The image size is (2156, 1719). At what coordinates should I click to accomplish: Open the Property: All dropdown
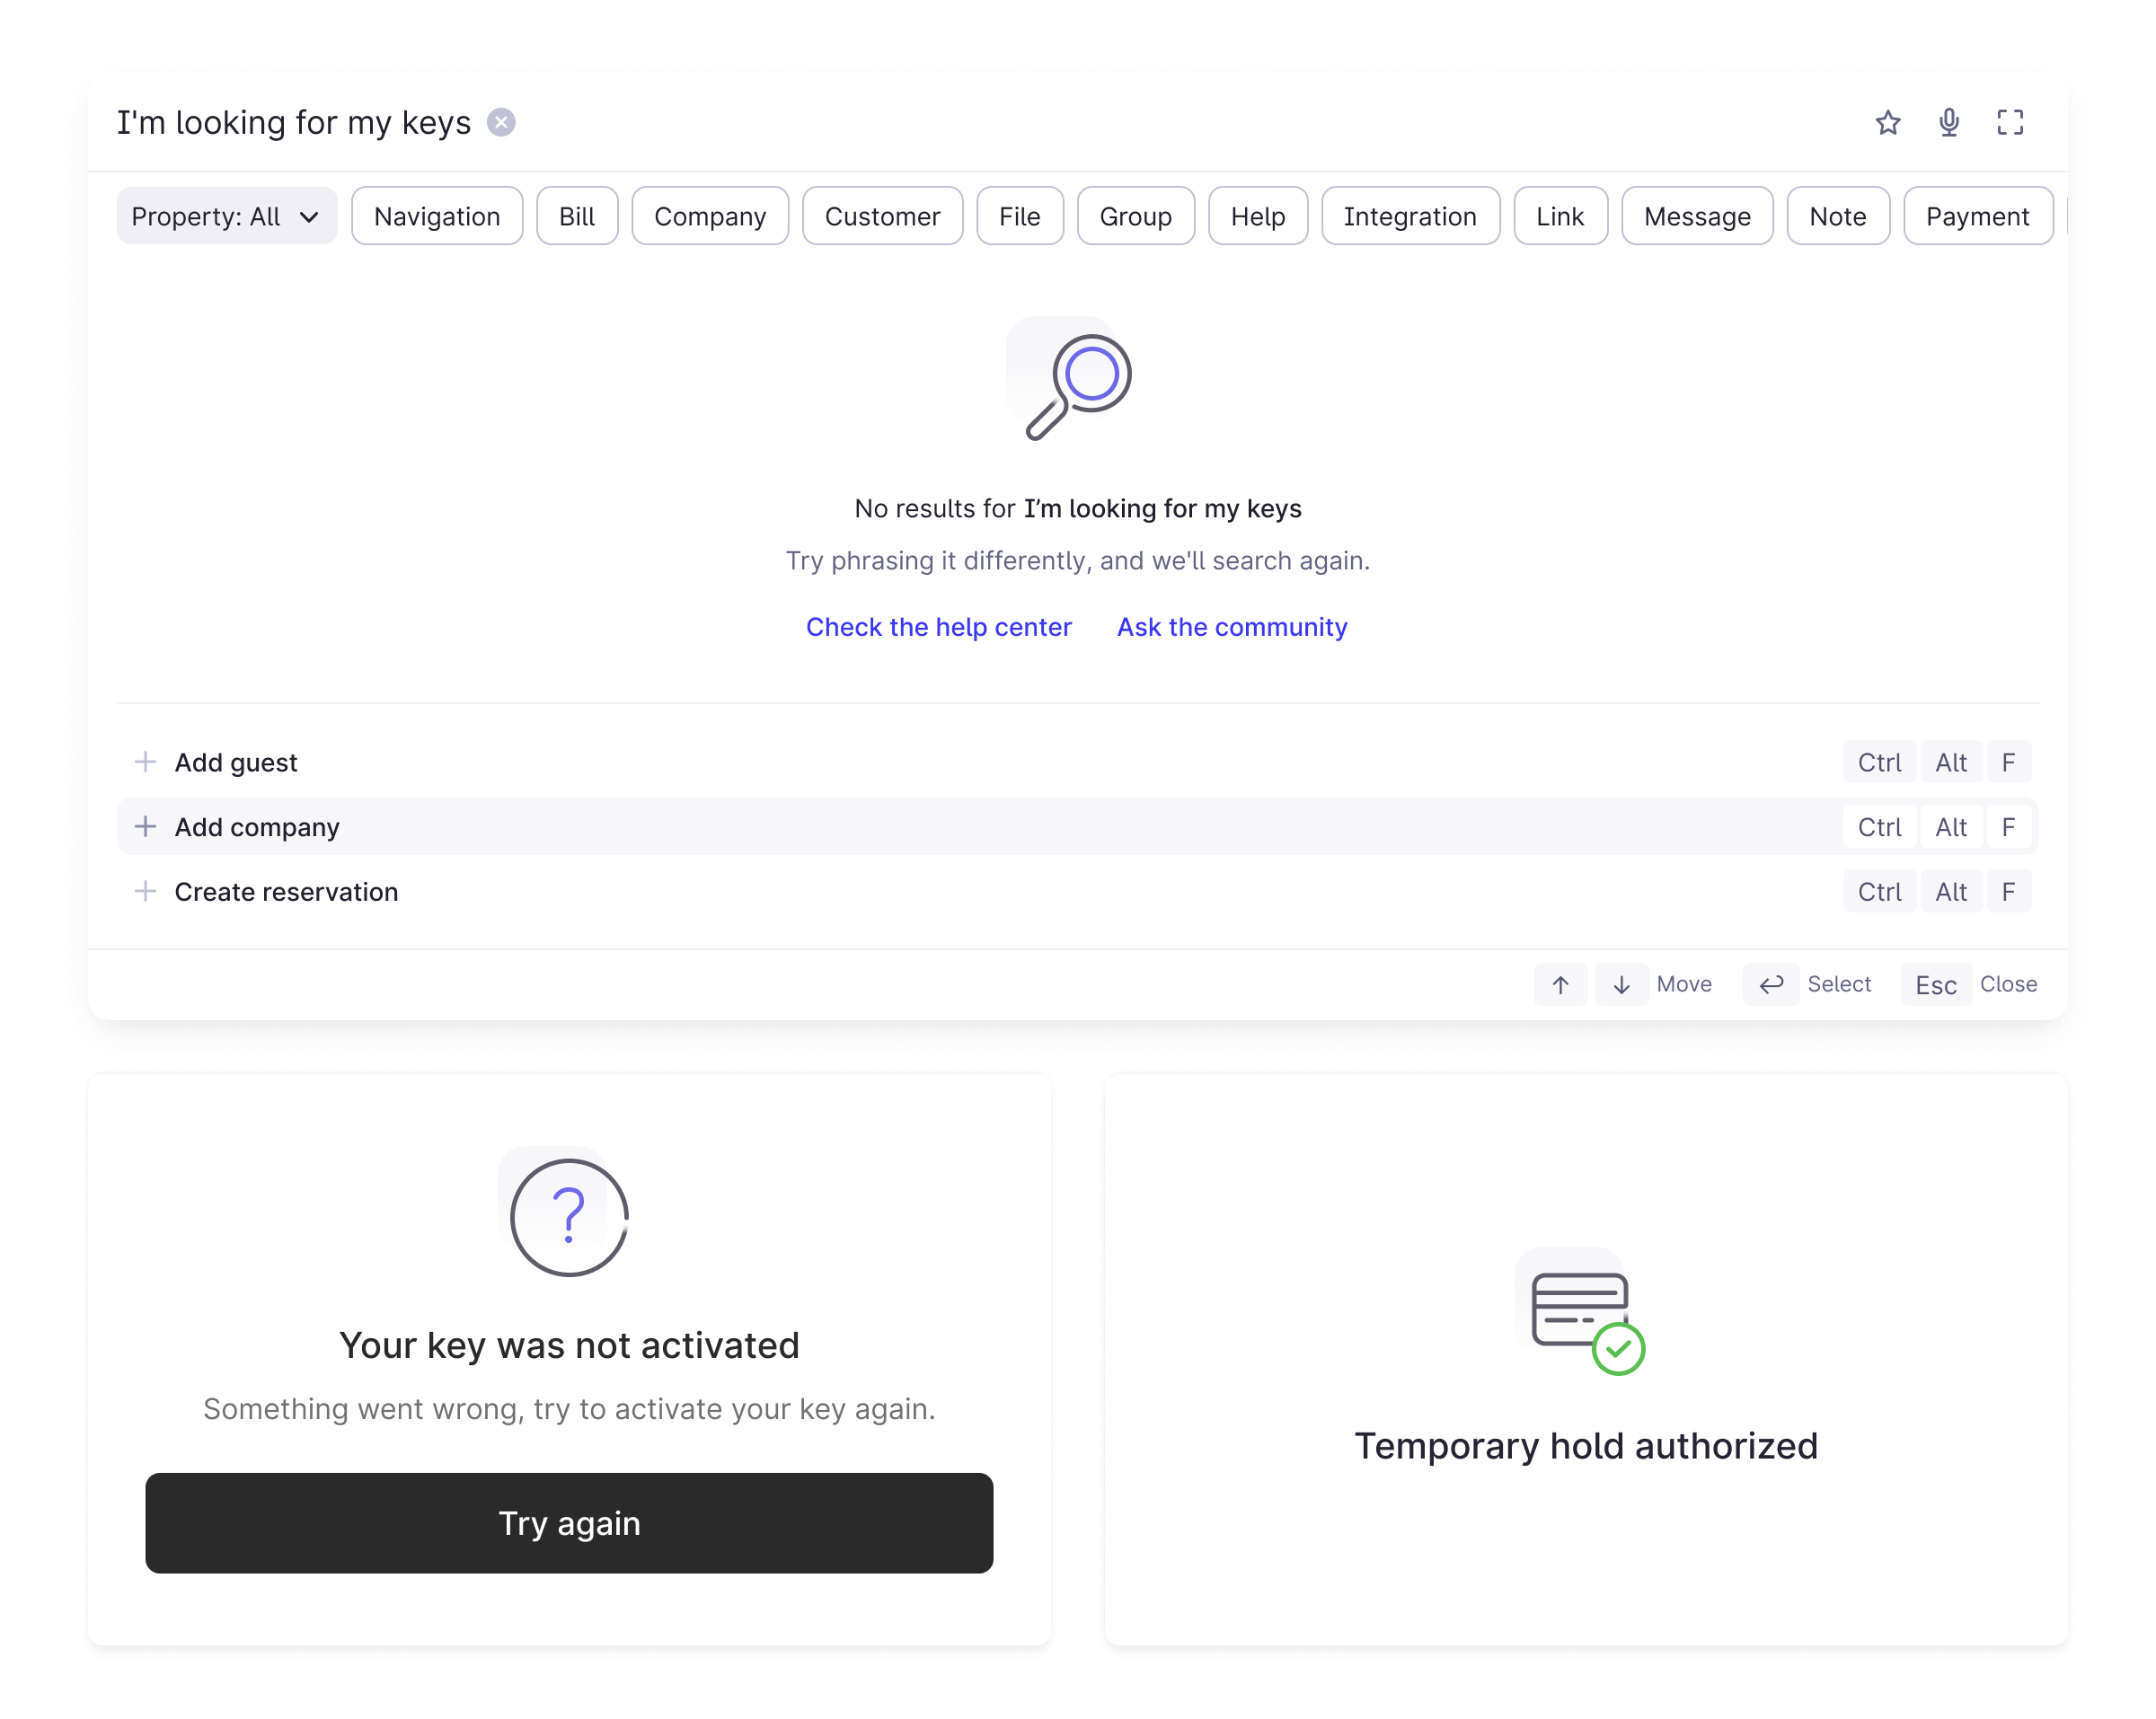pyautogui.click(x=226, y=216)
